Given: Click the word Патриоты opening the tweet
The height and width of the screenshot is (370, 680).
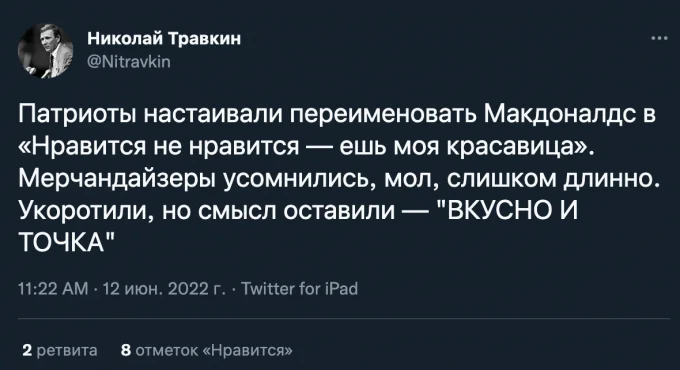Looking at the screenshot, I should (78, 115).
